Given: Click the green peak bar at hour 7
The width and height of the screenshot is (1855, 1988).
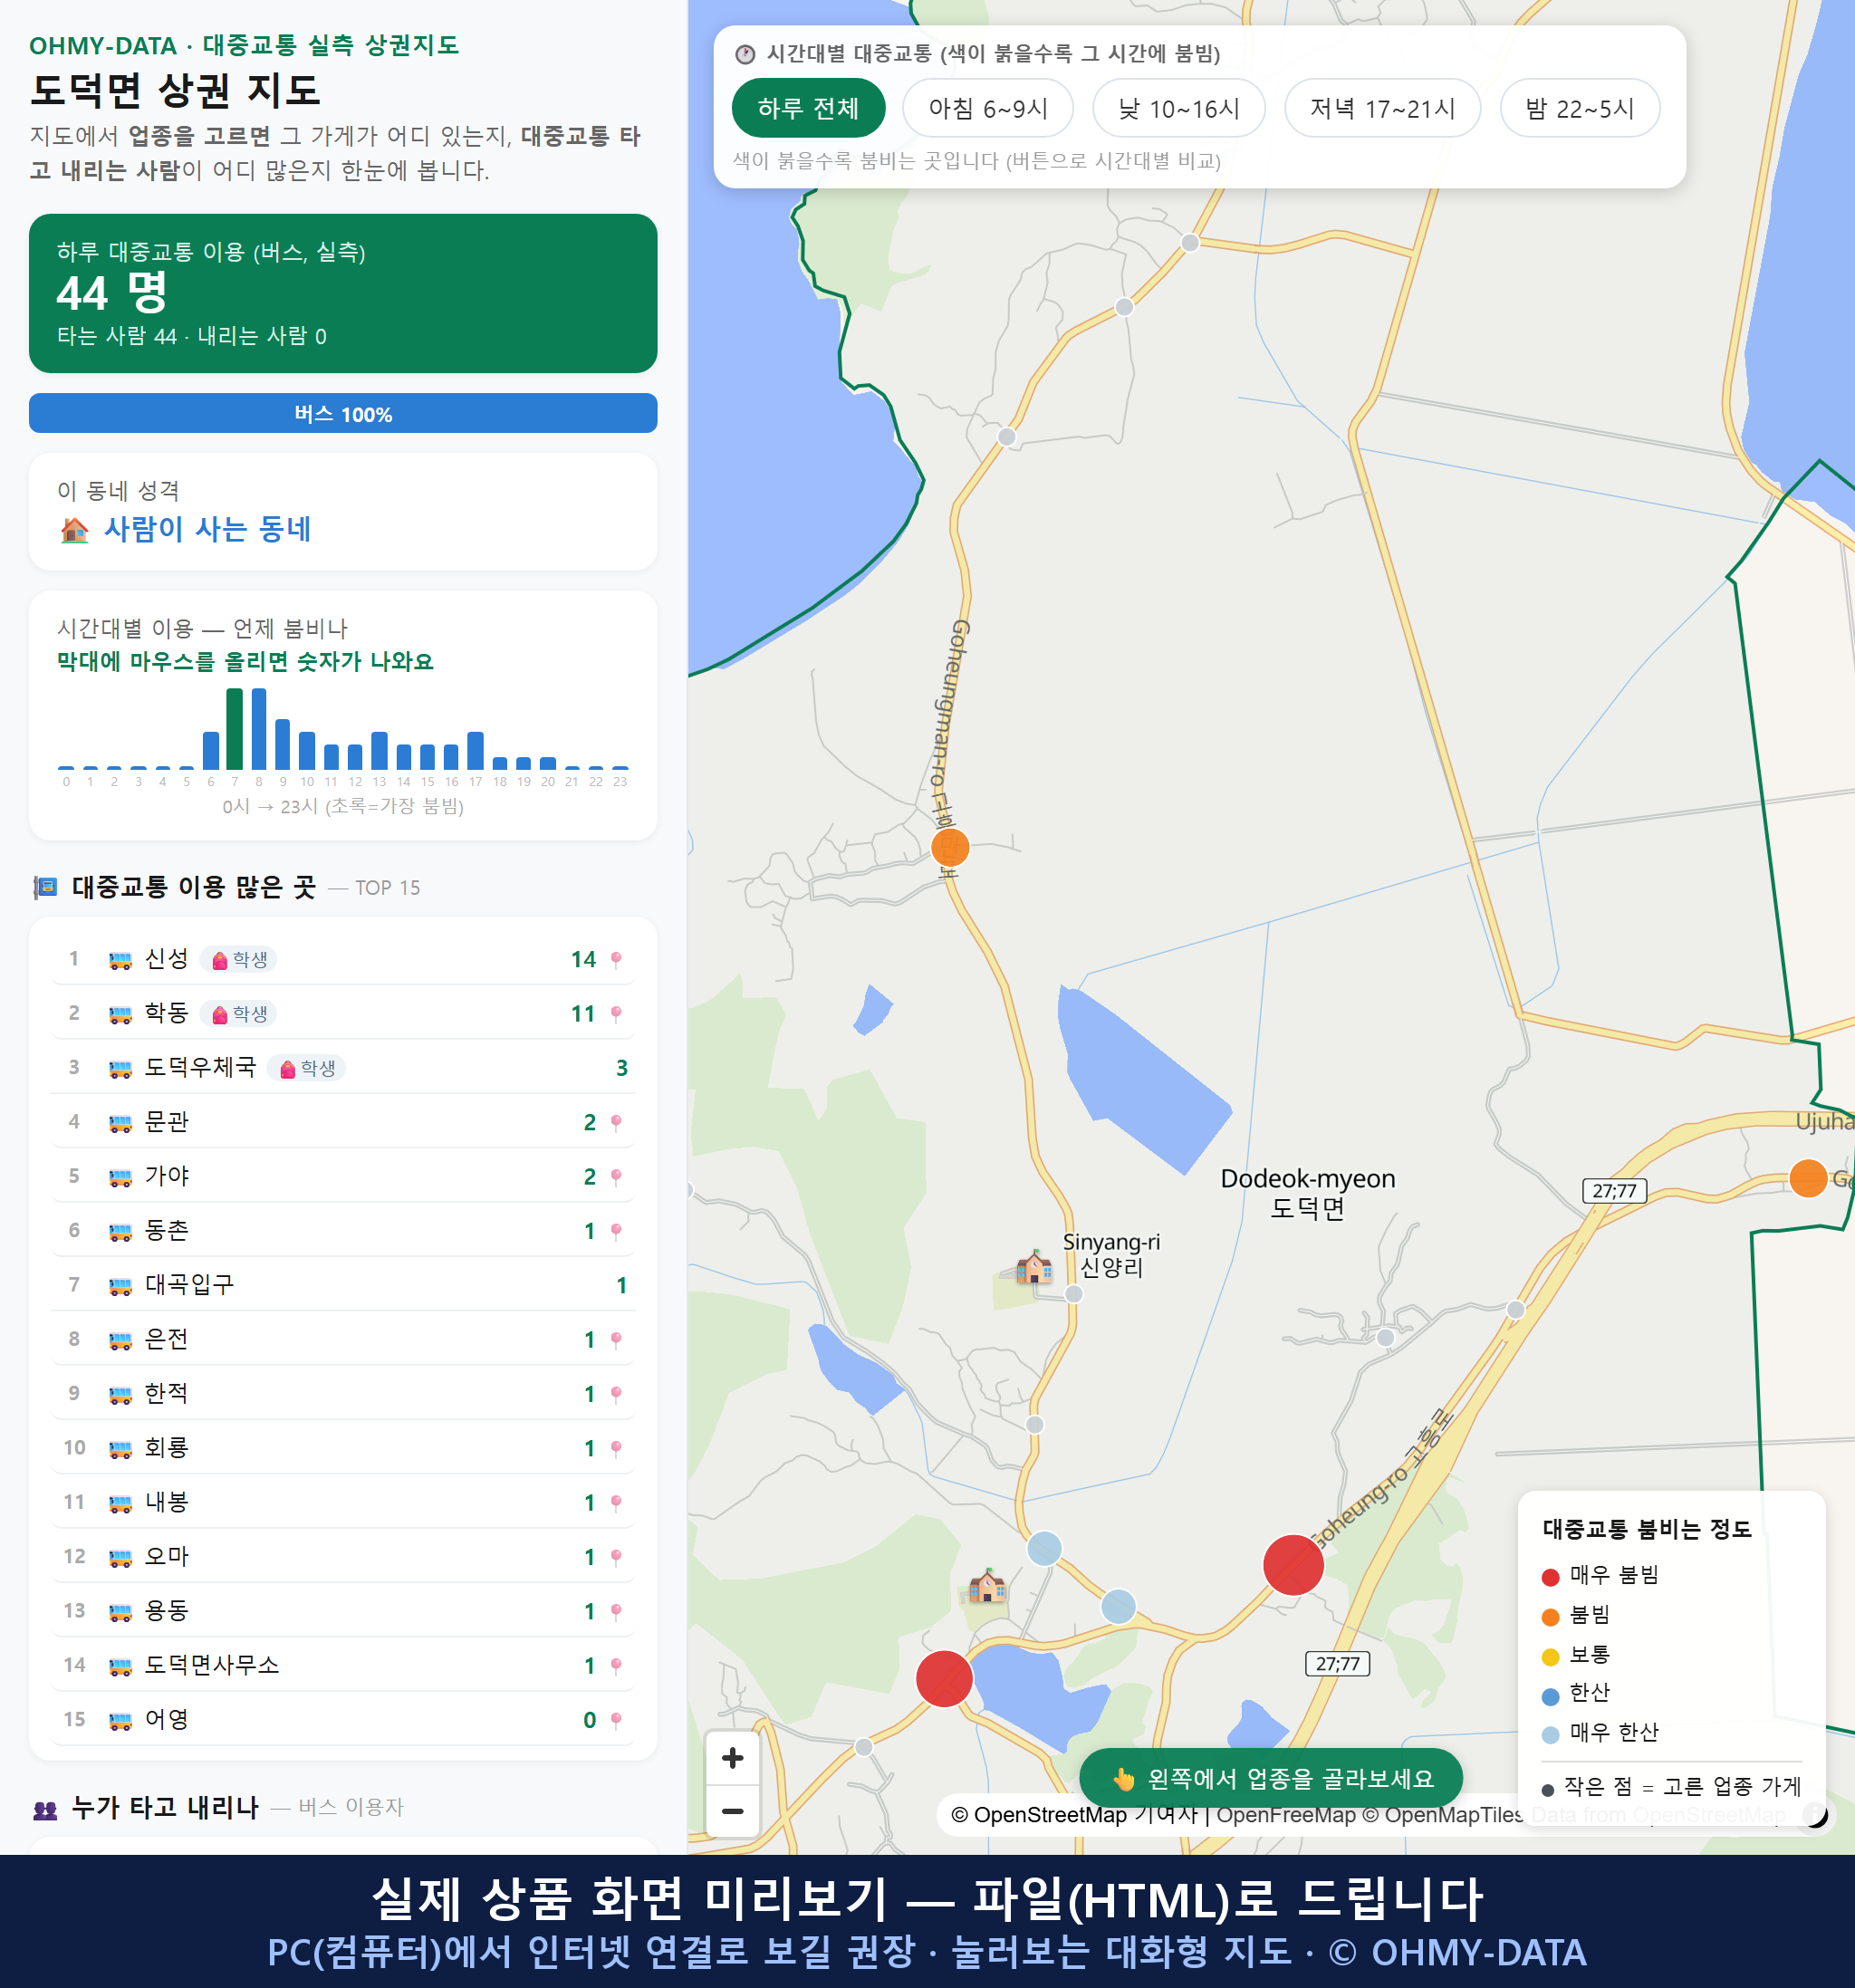Looking at the screenshot, I should pos(234,729).
